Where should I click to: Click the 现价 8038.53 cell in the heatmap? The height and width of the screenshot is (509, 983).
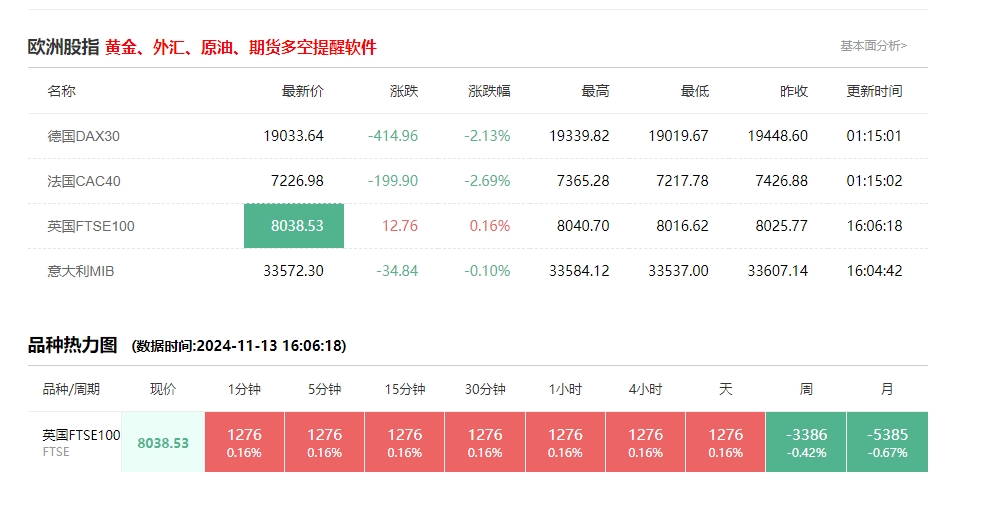pyautogui.click(x=163, y=442)
